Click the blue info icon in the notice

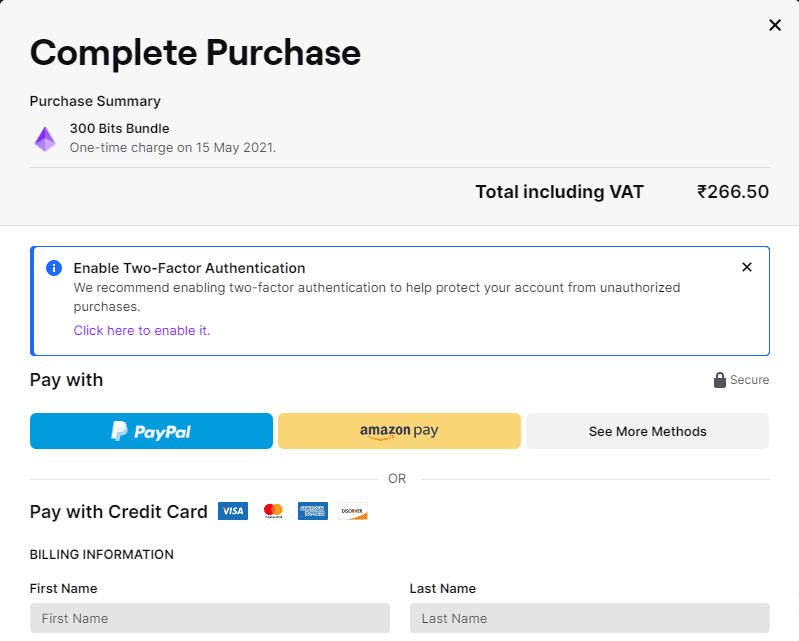(54, 268)
